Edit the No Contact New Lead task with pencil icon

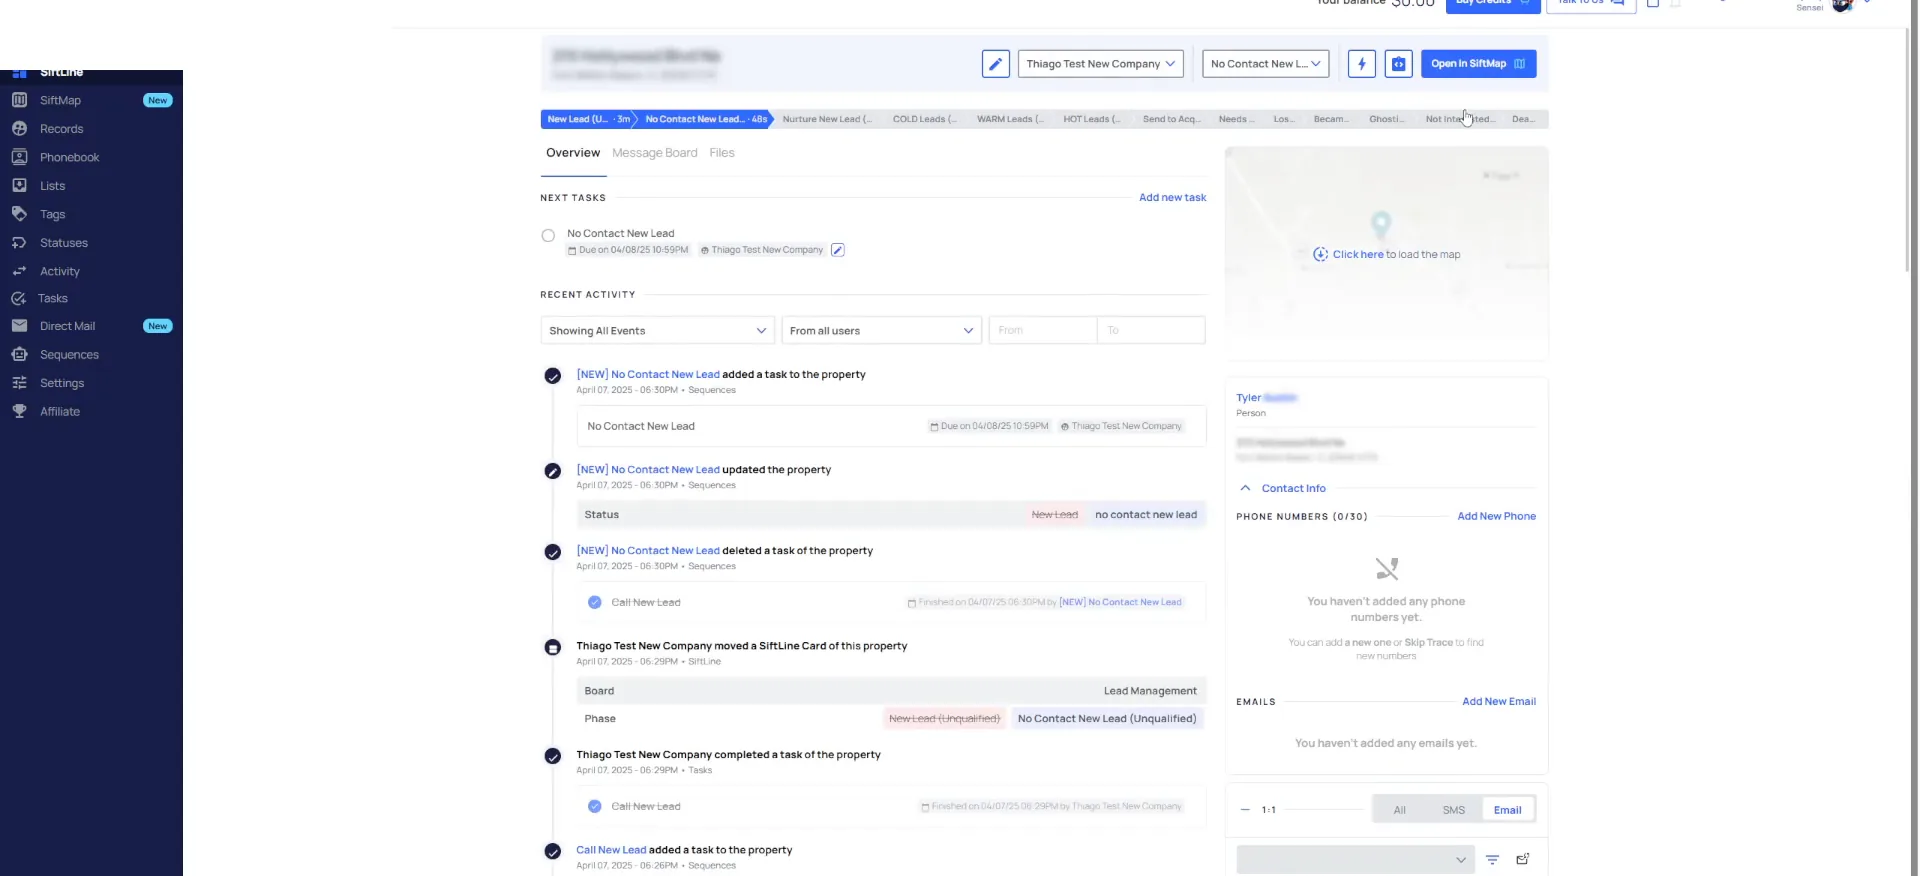[x=838, y=250]
